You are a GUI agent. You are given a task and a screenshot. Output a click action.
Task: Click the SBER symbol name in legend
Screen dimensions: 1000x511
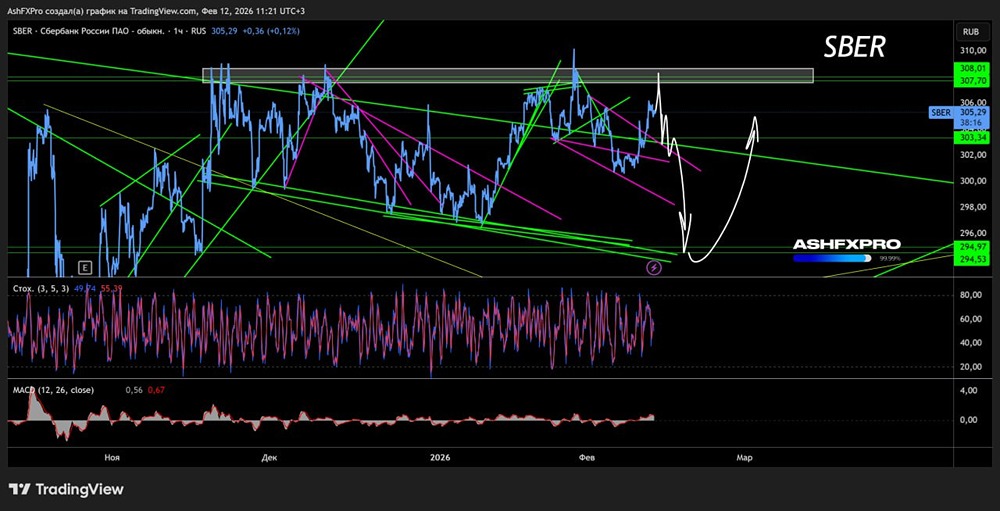click(x=22, y=31)
